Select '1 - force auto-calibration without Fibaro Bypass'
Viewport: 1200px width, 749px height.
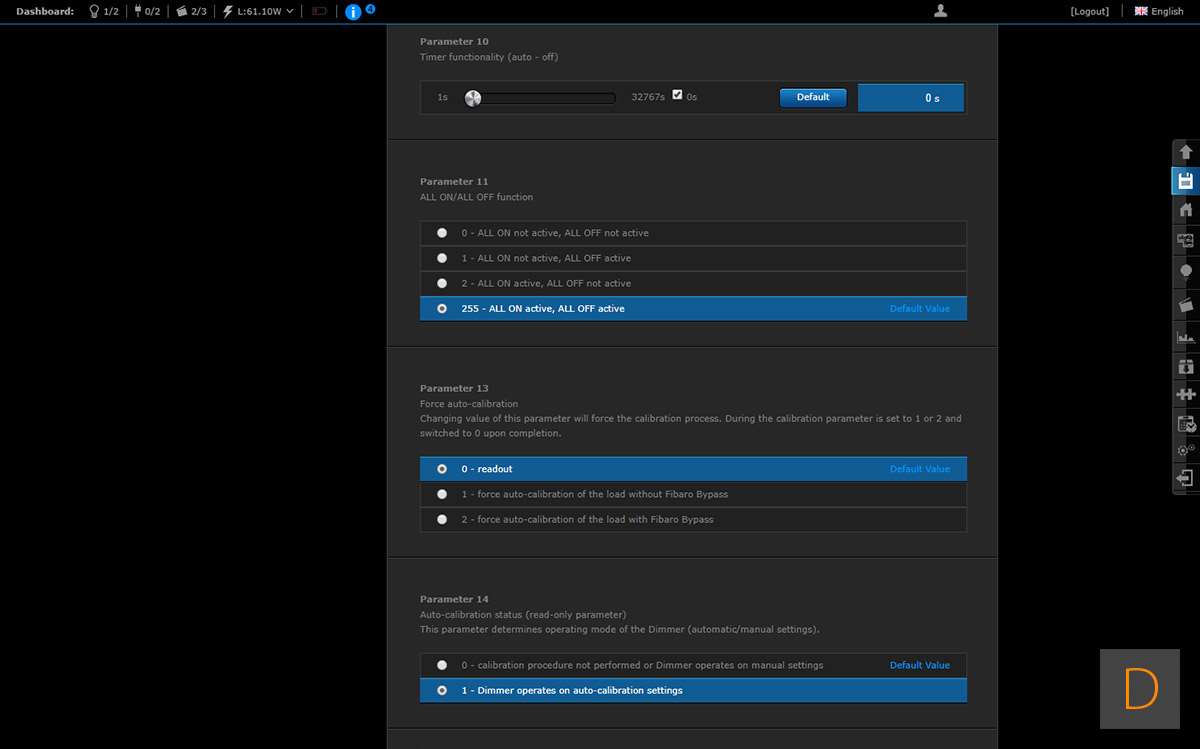coord(442,494)
